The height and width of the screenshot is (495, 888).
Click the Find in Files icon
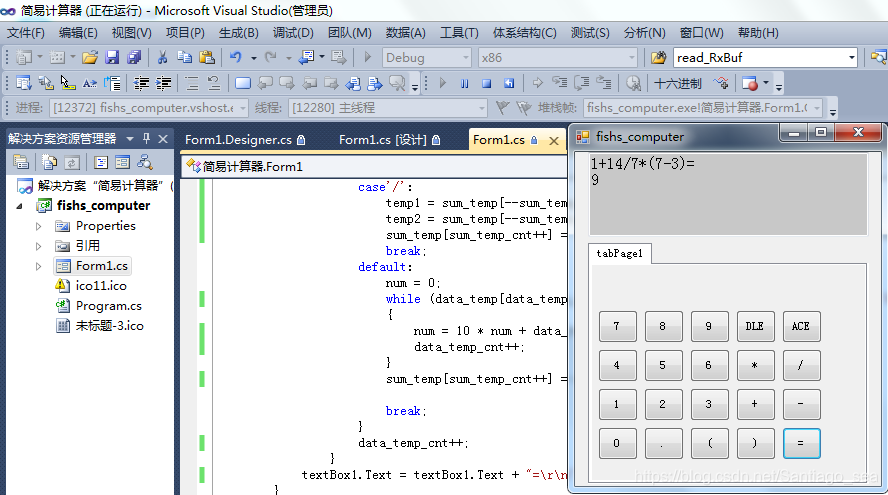coord(658,57)
